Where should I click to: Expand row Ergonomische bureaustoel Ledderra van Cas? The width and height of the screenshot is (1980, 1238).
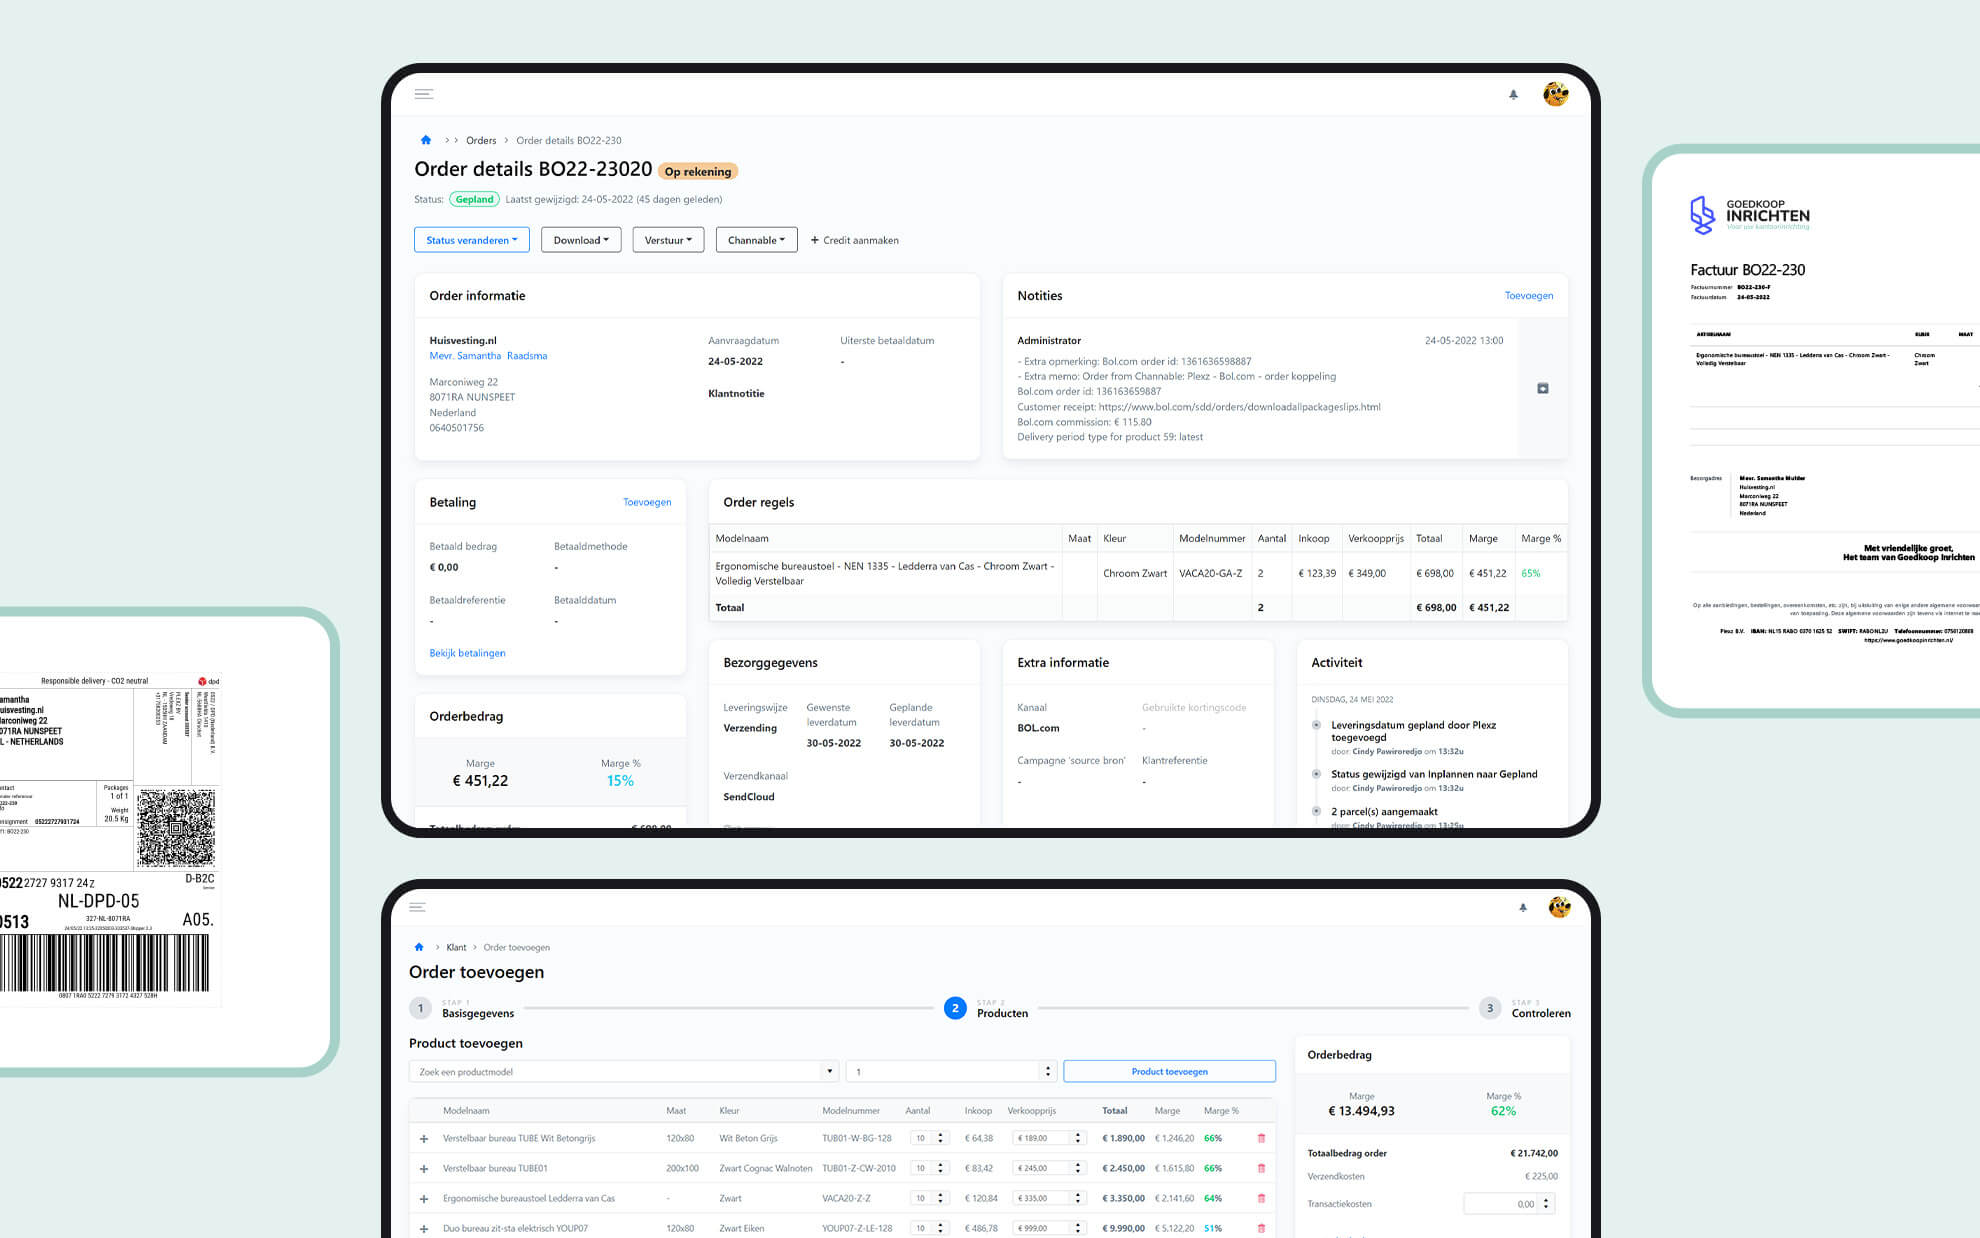[x=424, y=1199]
